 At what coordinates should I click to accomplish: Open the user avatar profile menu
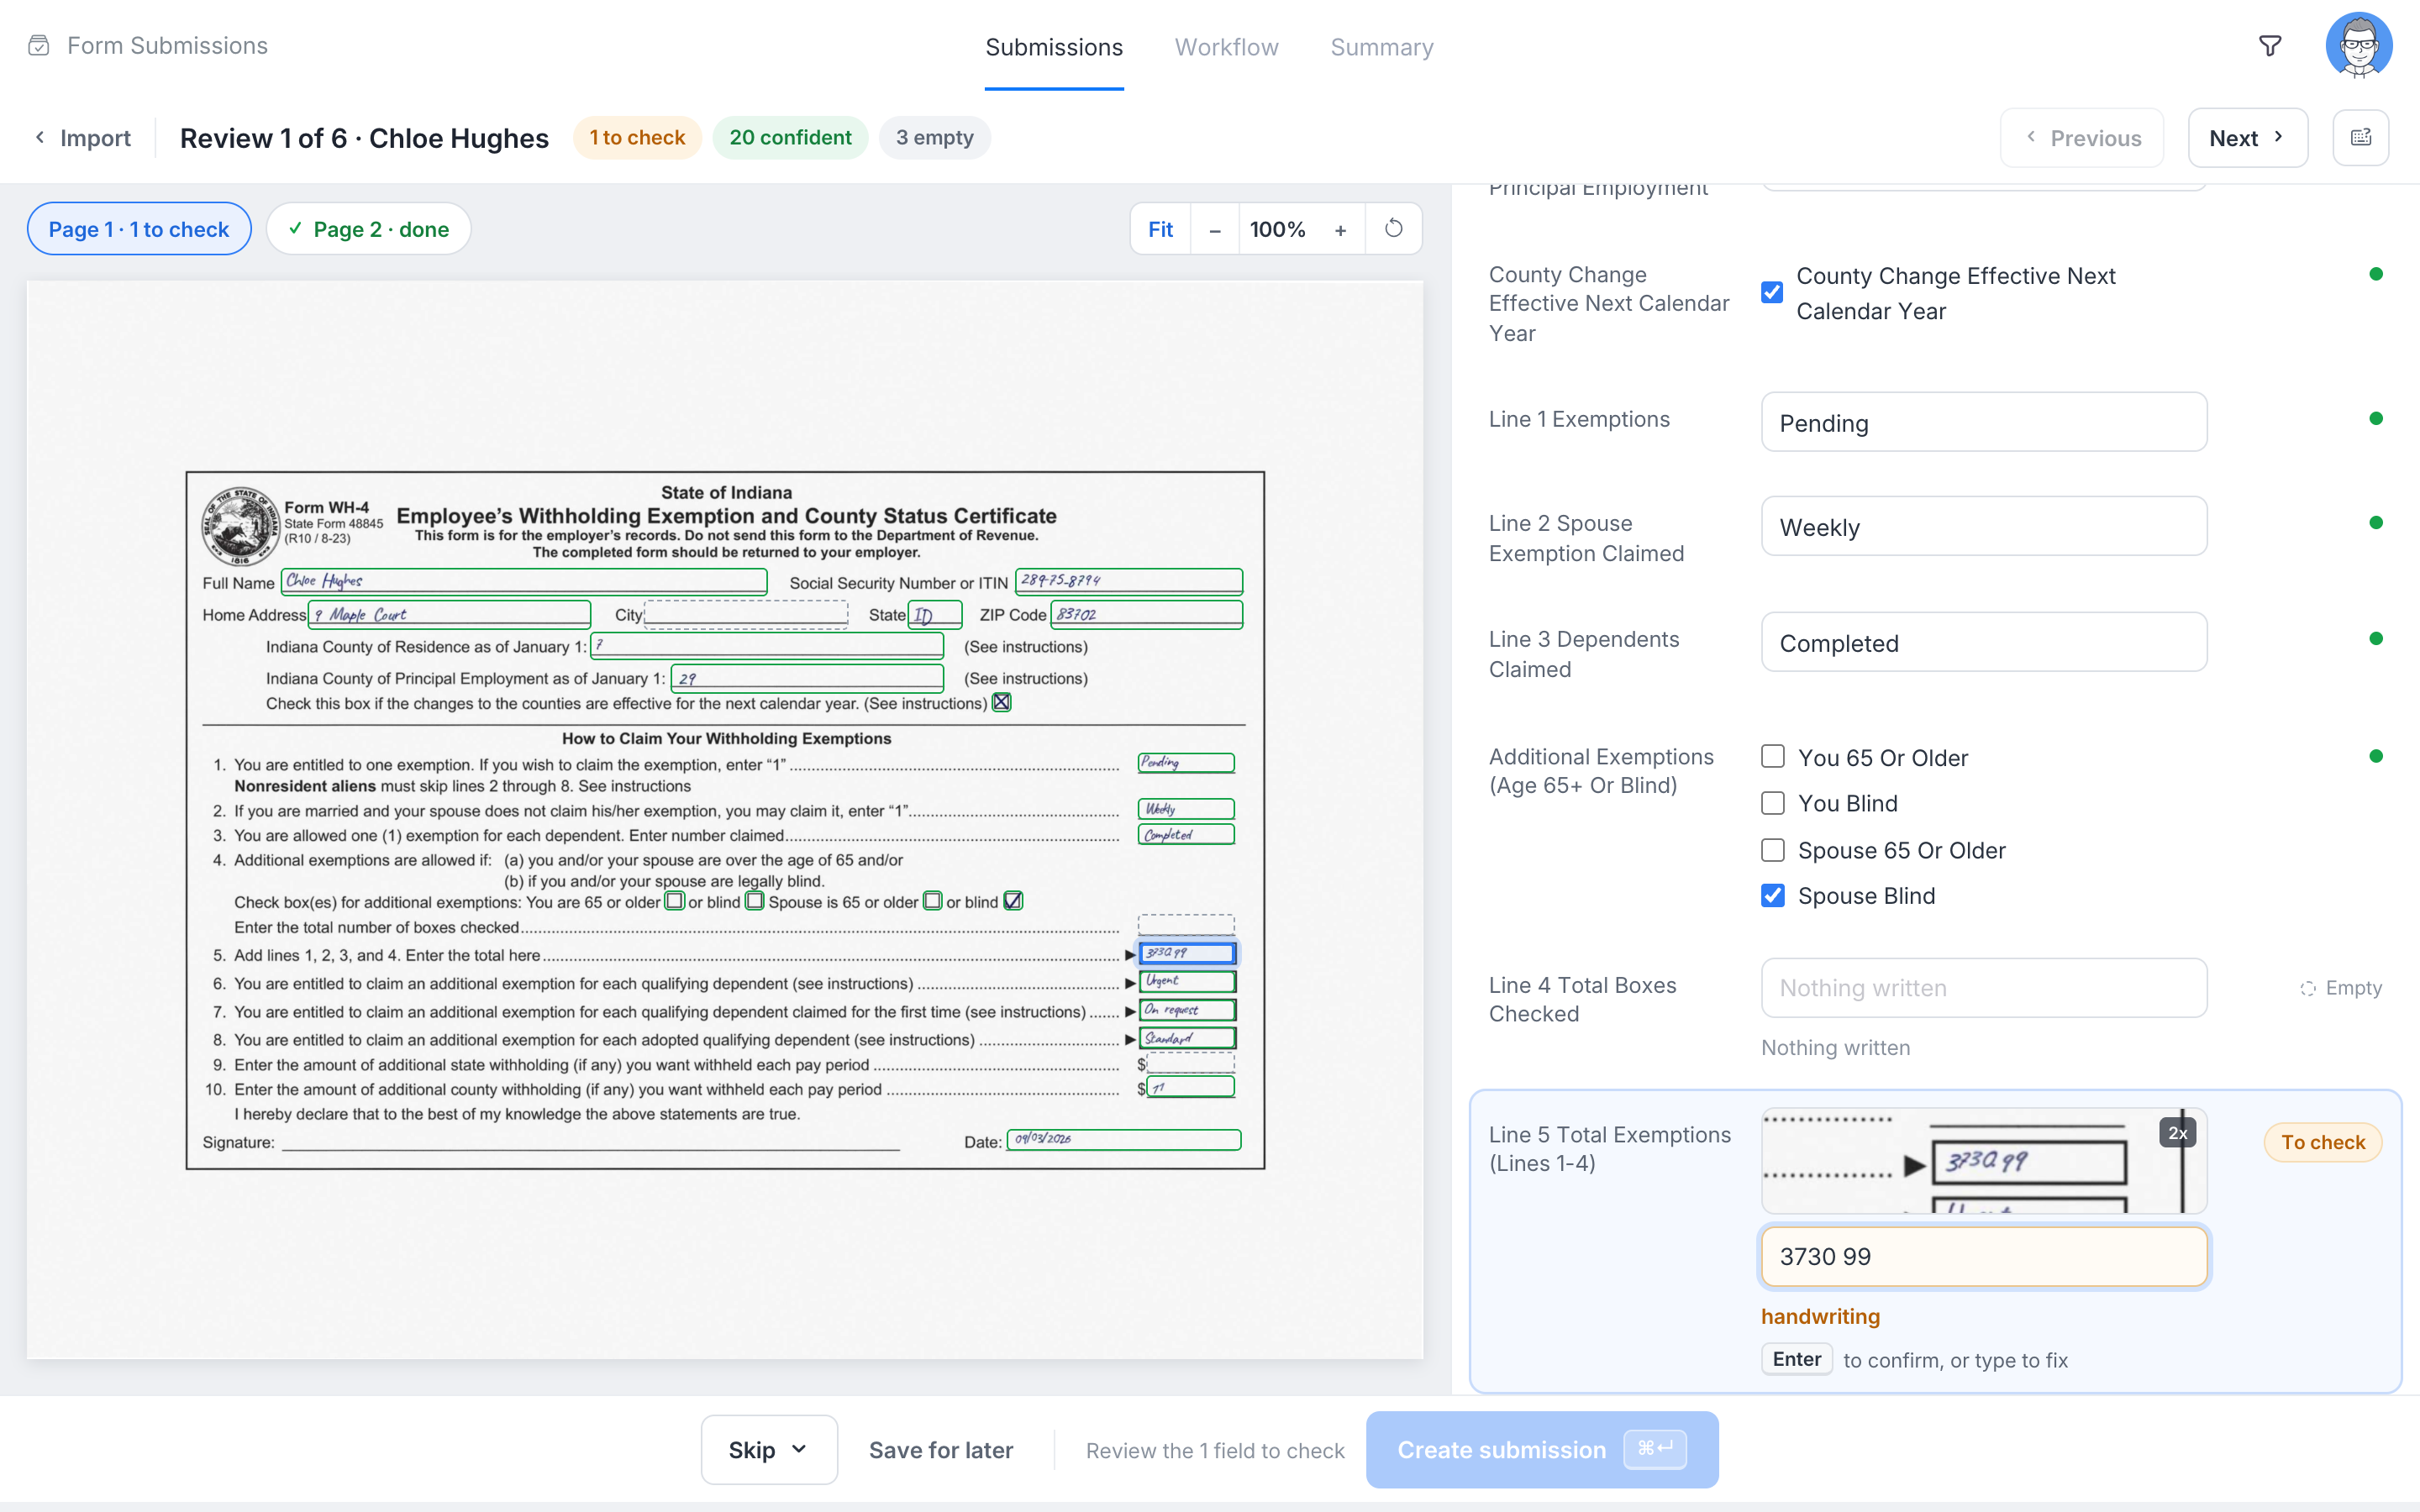tap(2359, 46)
